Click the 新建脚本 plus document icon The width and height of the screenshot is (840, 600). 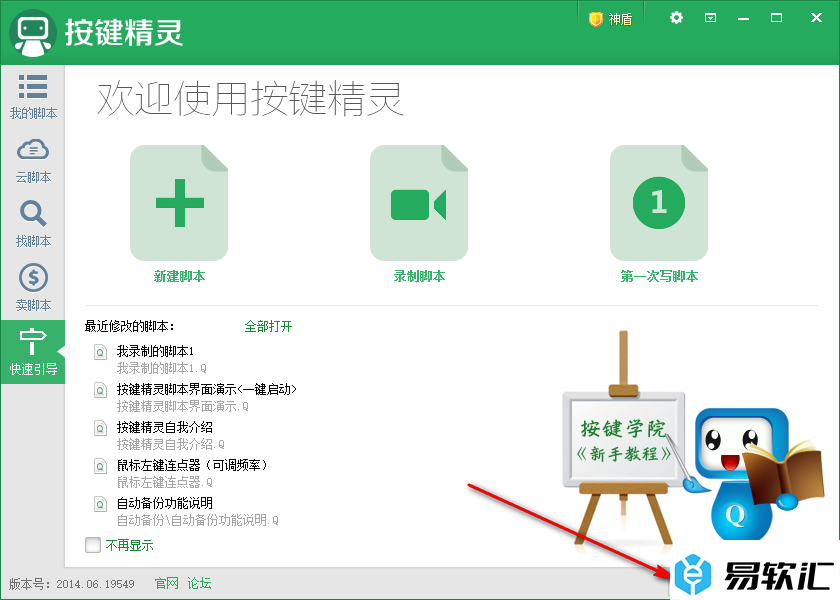(x=179, y=203)
